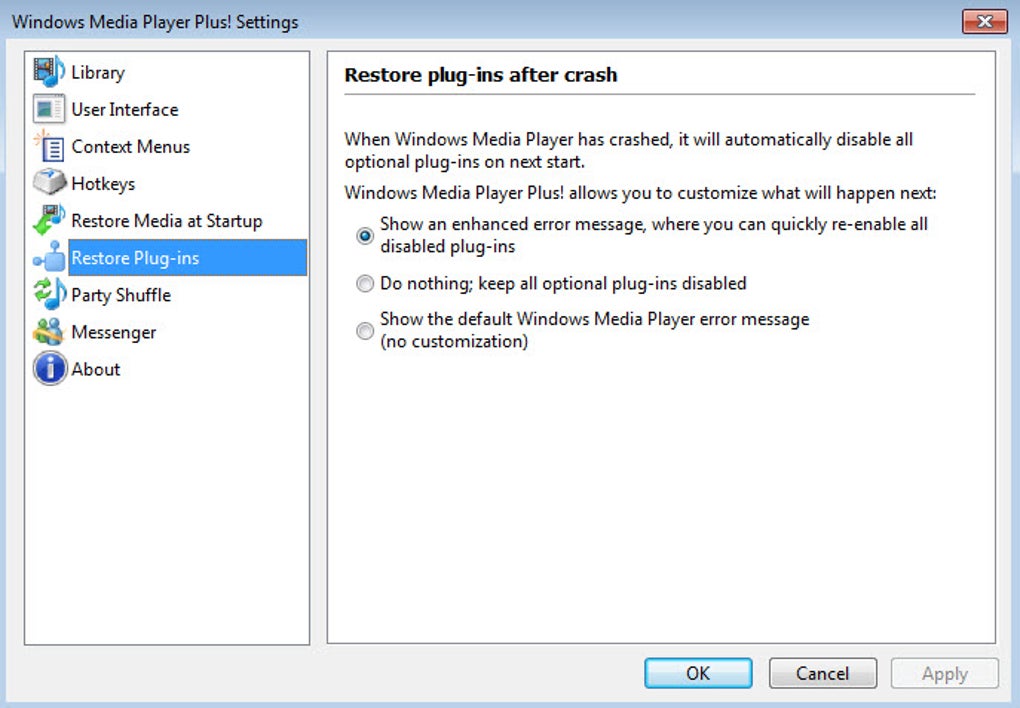
Task: Click the 'Restore plug-ins after crash' heading
Action: (481, 75)
